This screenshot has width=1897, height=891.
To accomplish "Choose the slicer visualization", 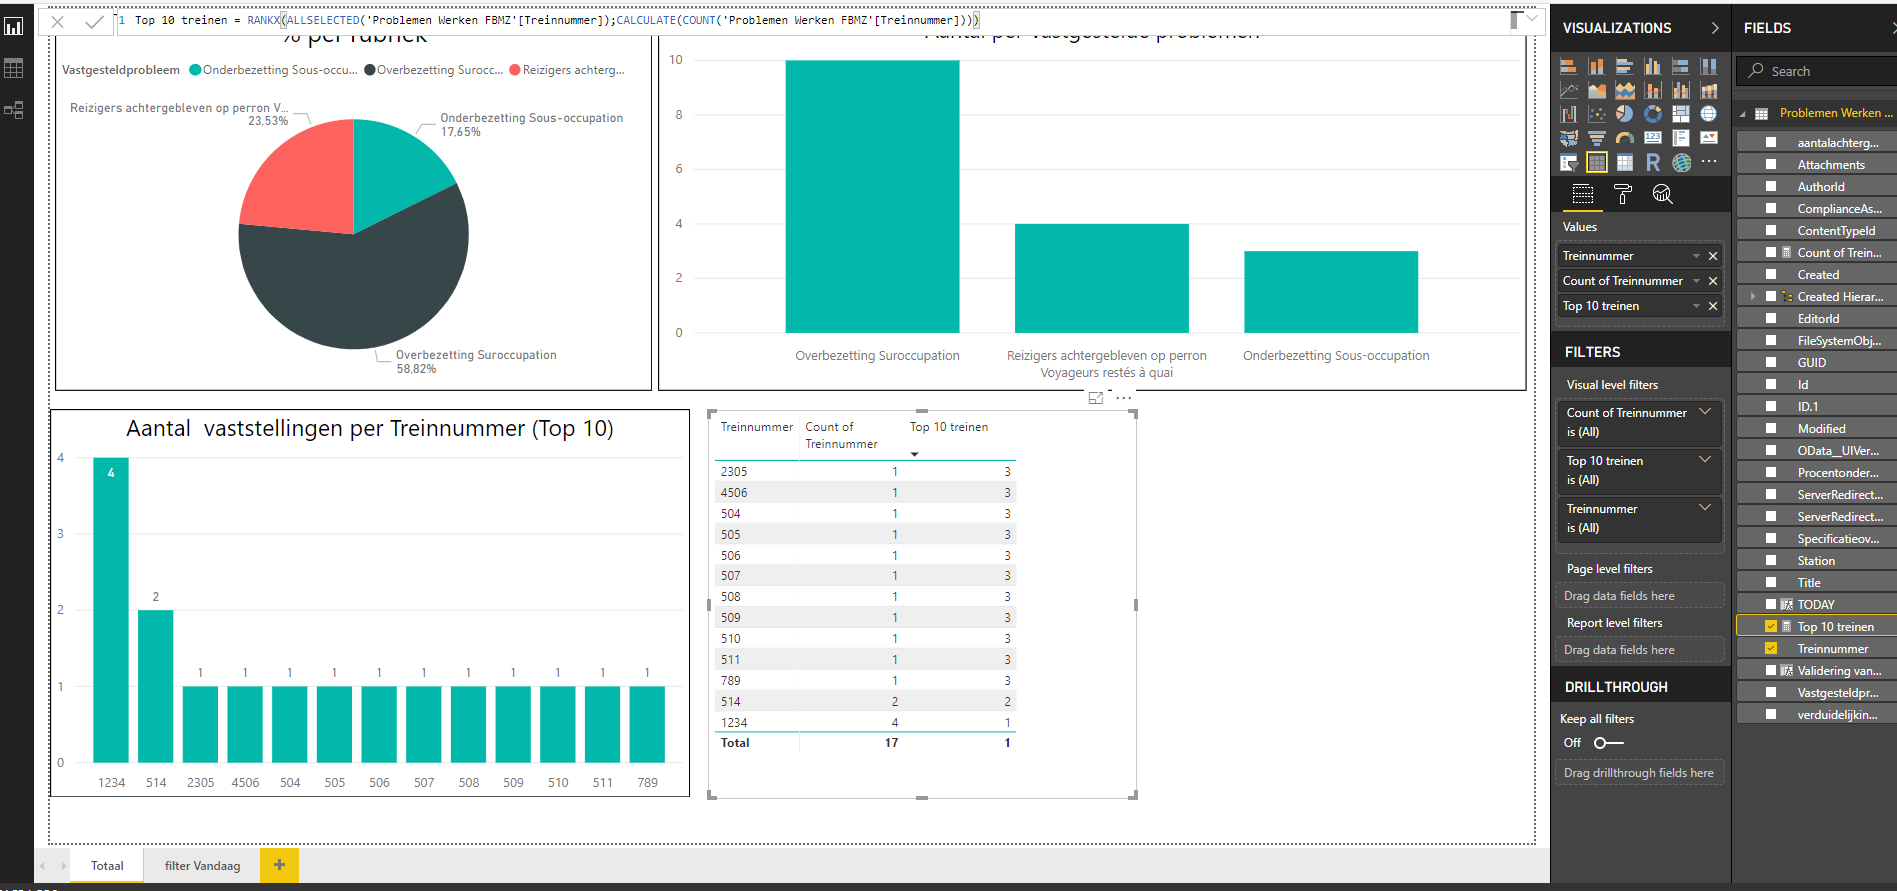I will [x=1568, y=163].
